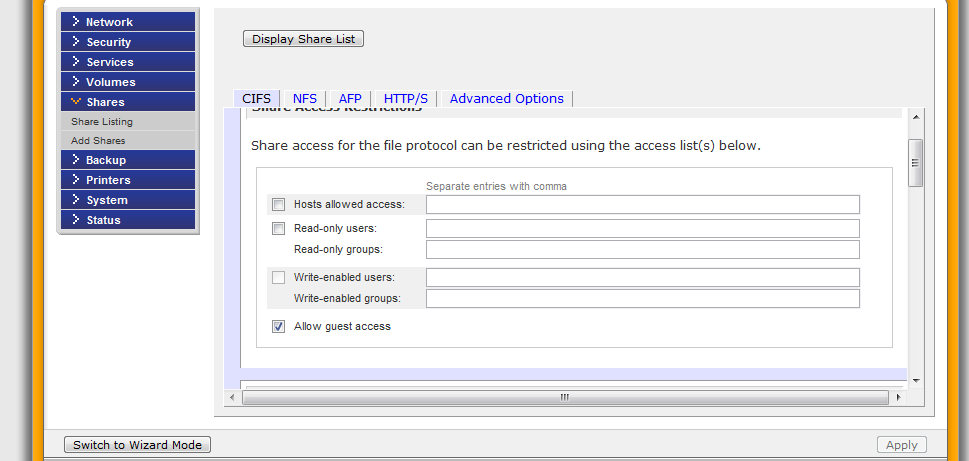Click the System arrow icon
This screenshot has height=461, width=969.
click(75, 200)
